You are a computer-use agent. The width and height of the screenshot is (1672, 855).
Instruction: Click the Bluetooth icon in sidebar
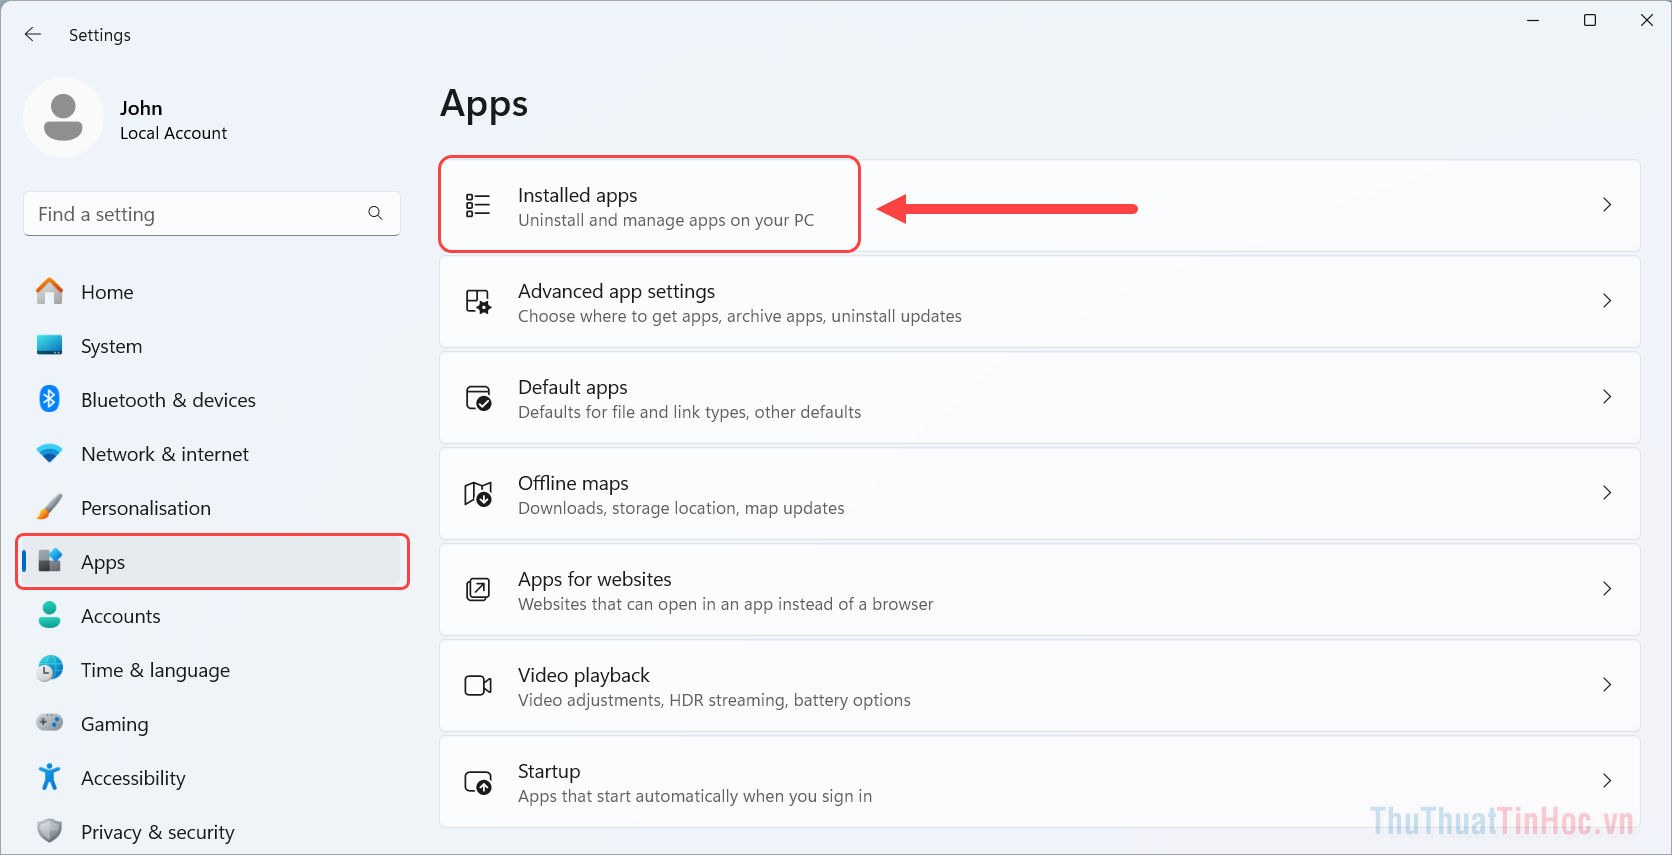49,399
